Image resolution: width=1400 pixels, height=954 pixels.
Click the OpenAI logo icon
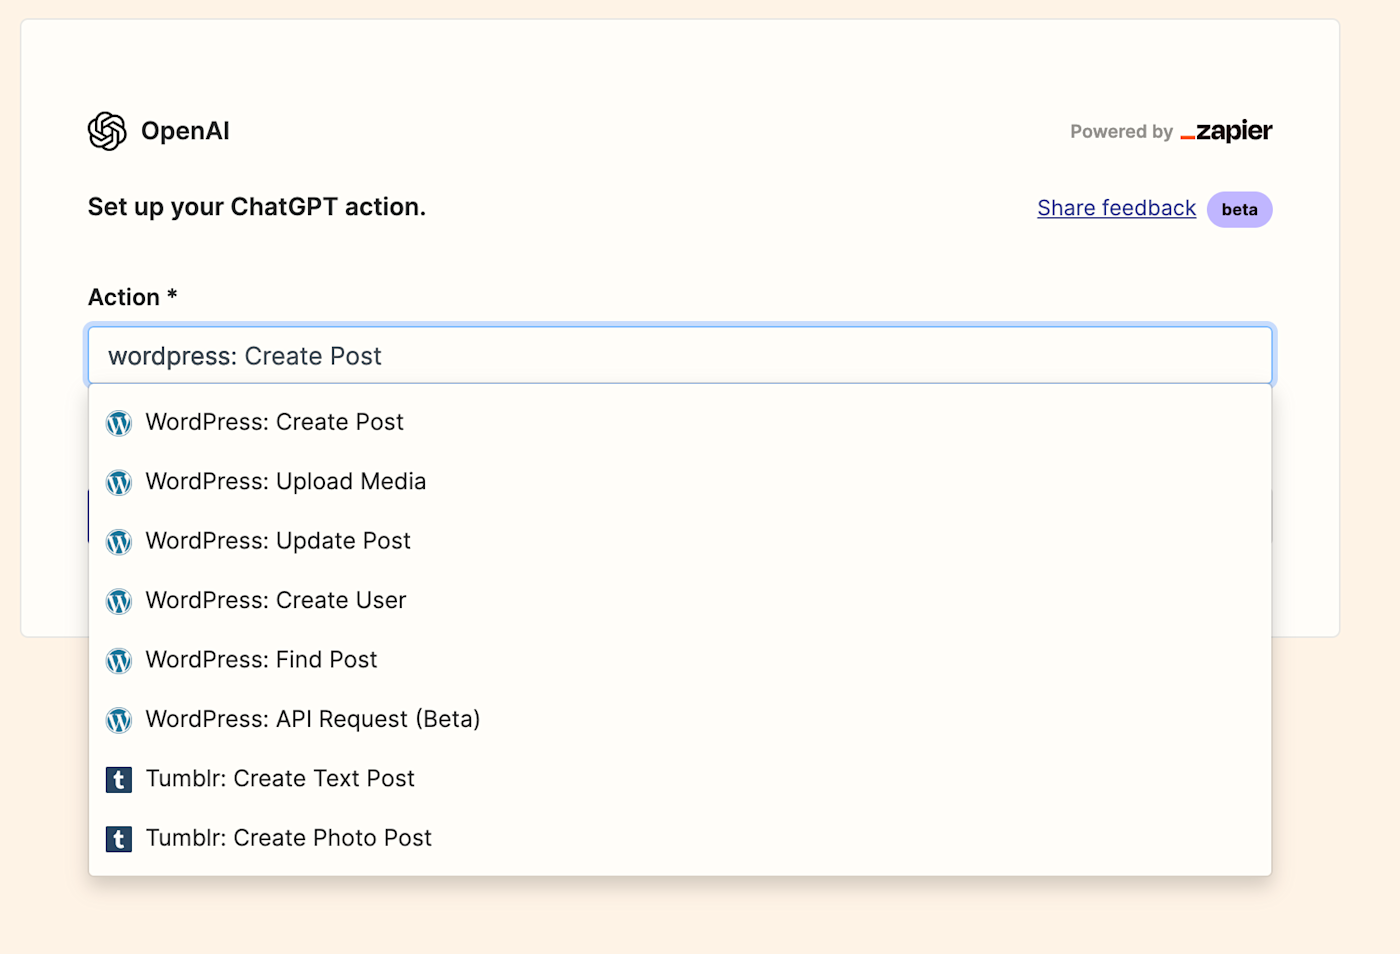[x=107, y=131]
